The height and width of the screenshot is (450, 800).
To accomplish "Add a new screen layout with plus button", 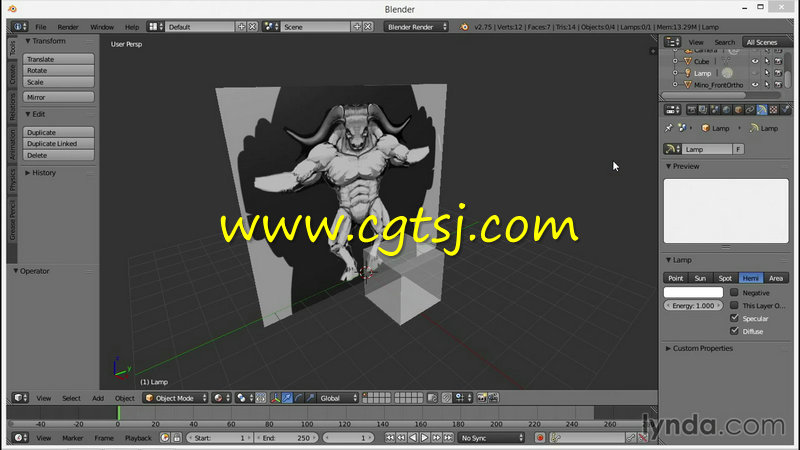I will point(241,27).
